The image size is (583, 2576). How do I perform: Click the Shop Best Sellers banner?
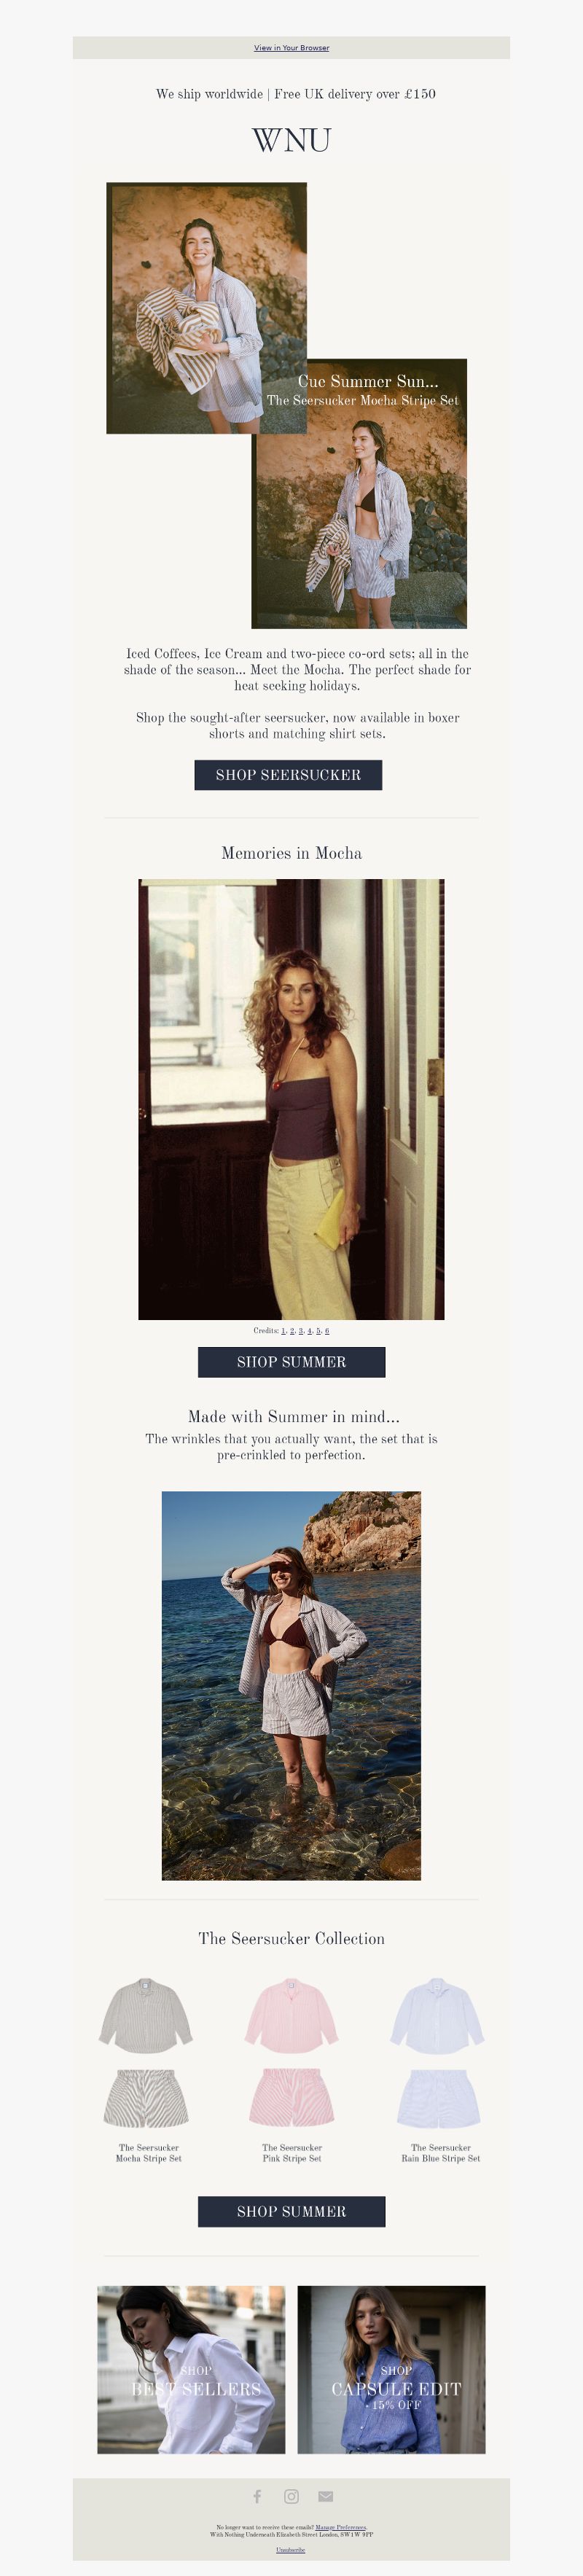tap(191, 2369)
